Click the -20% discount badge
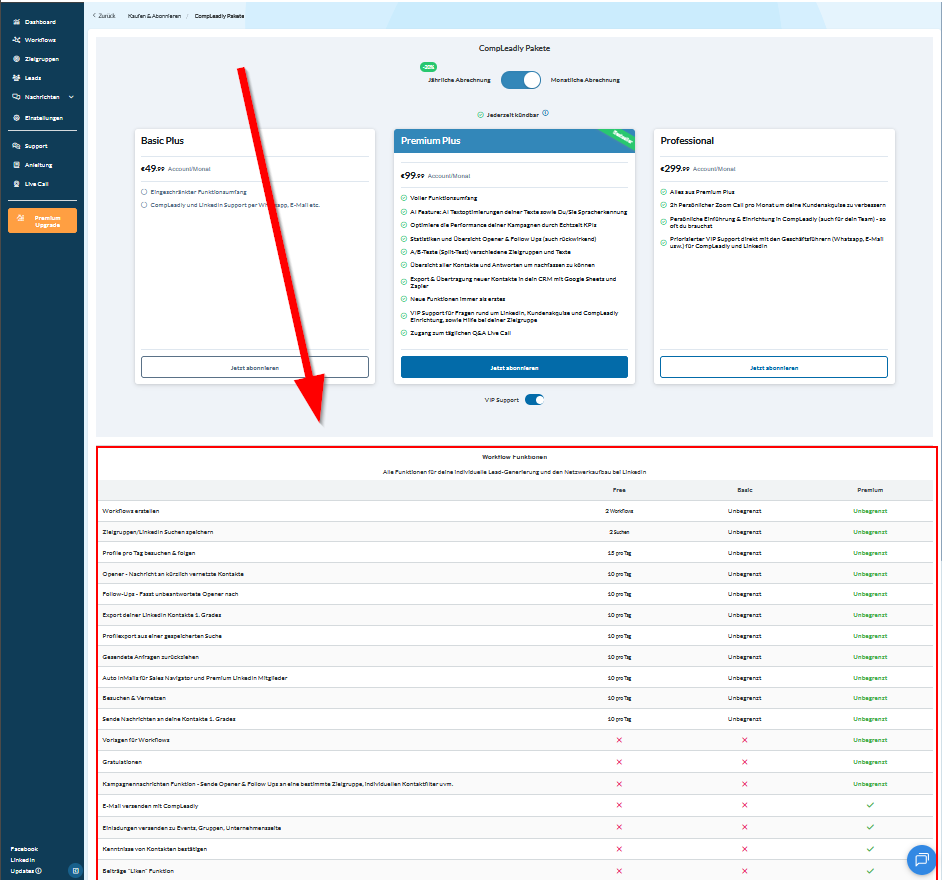The image size is (942, 880). point(428,67)
